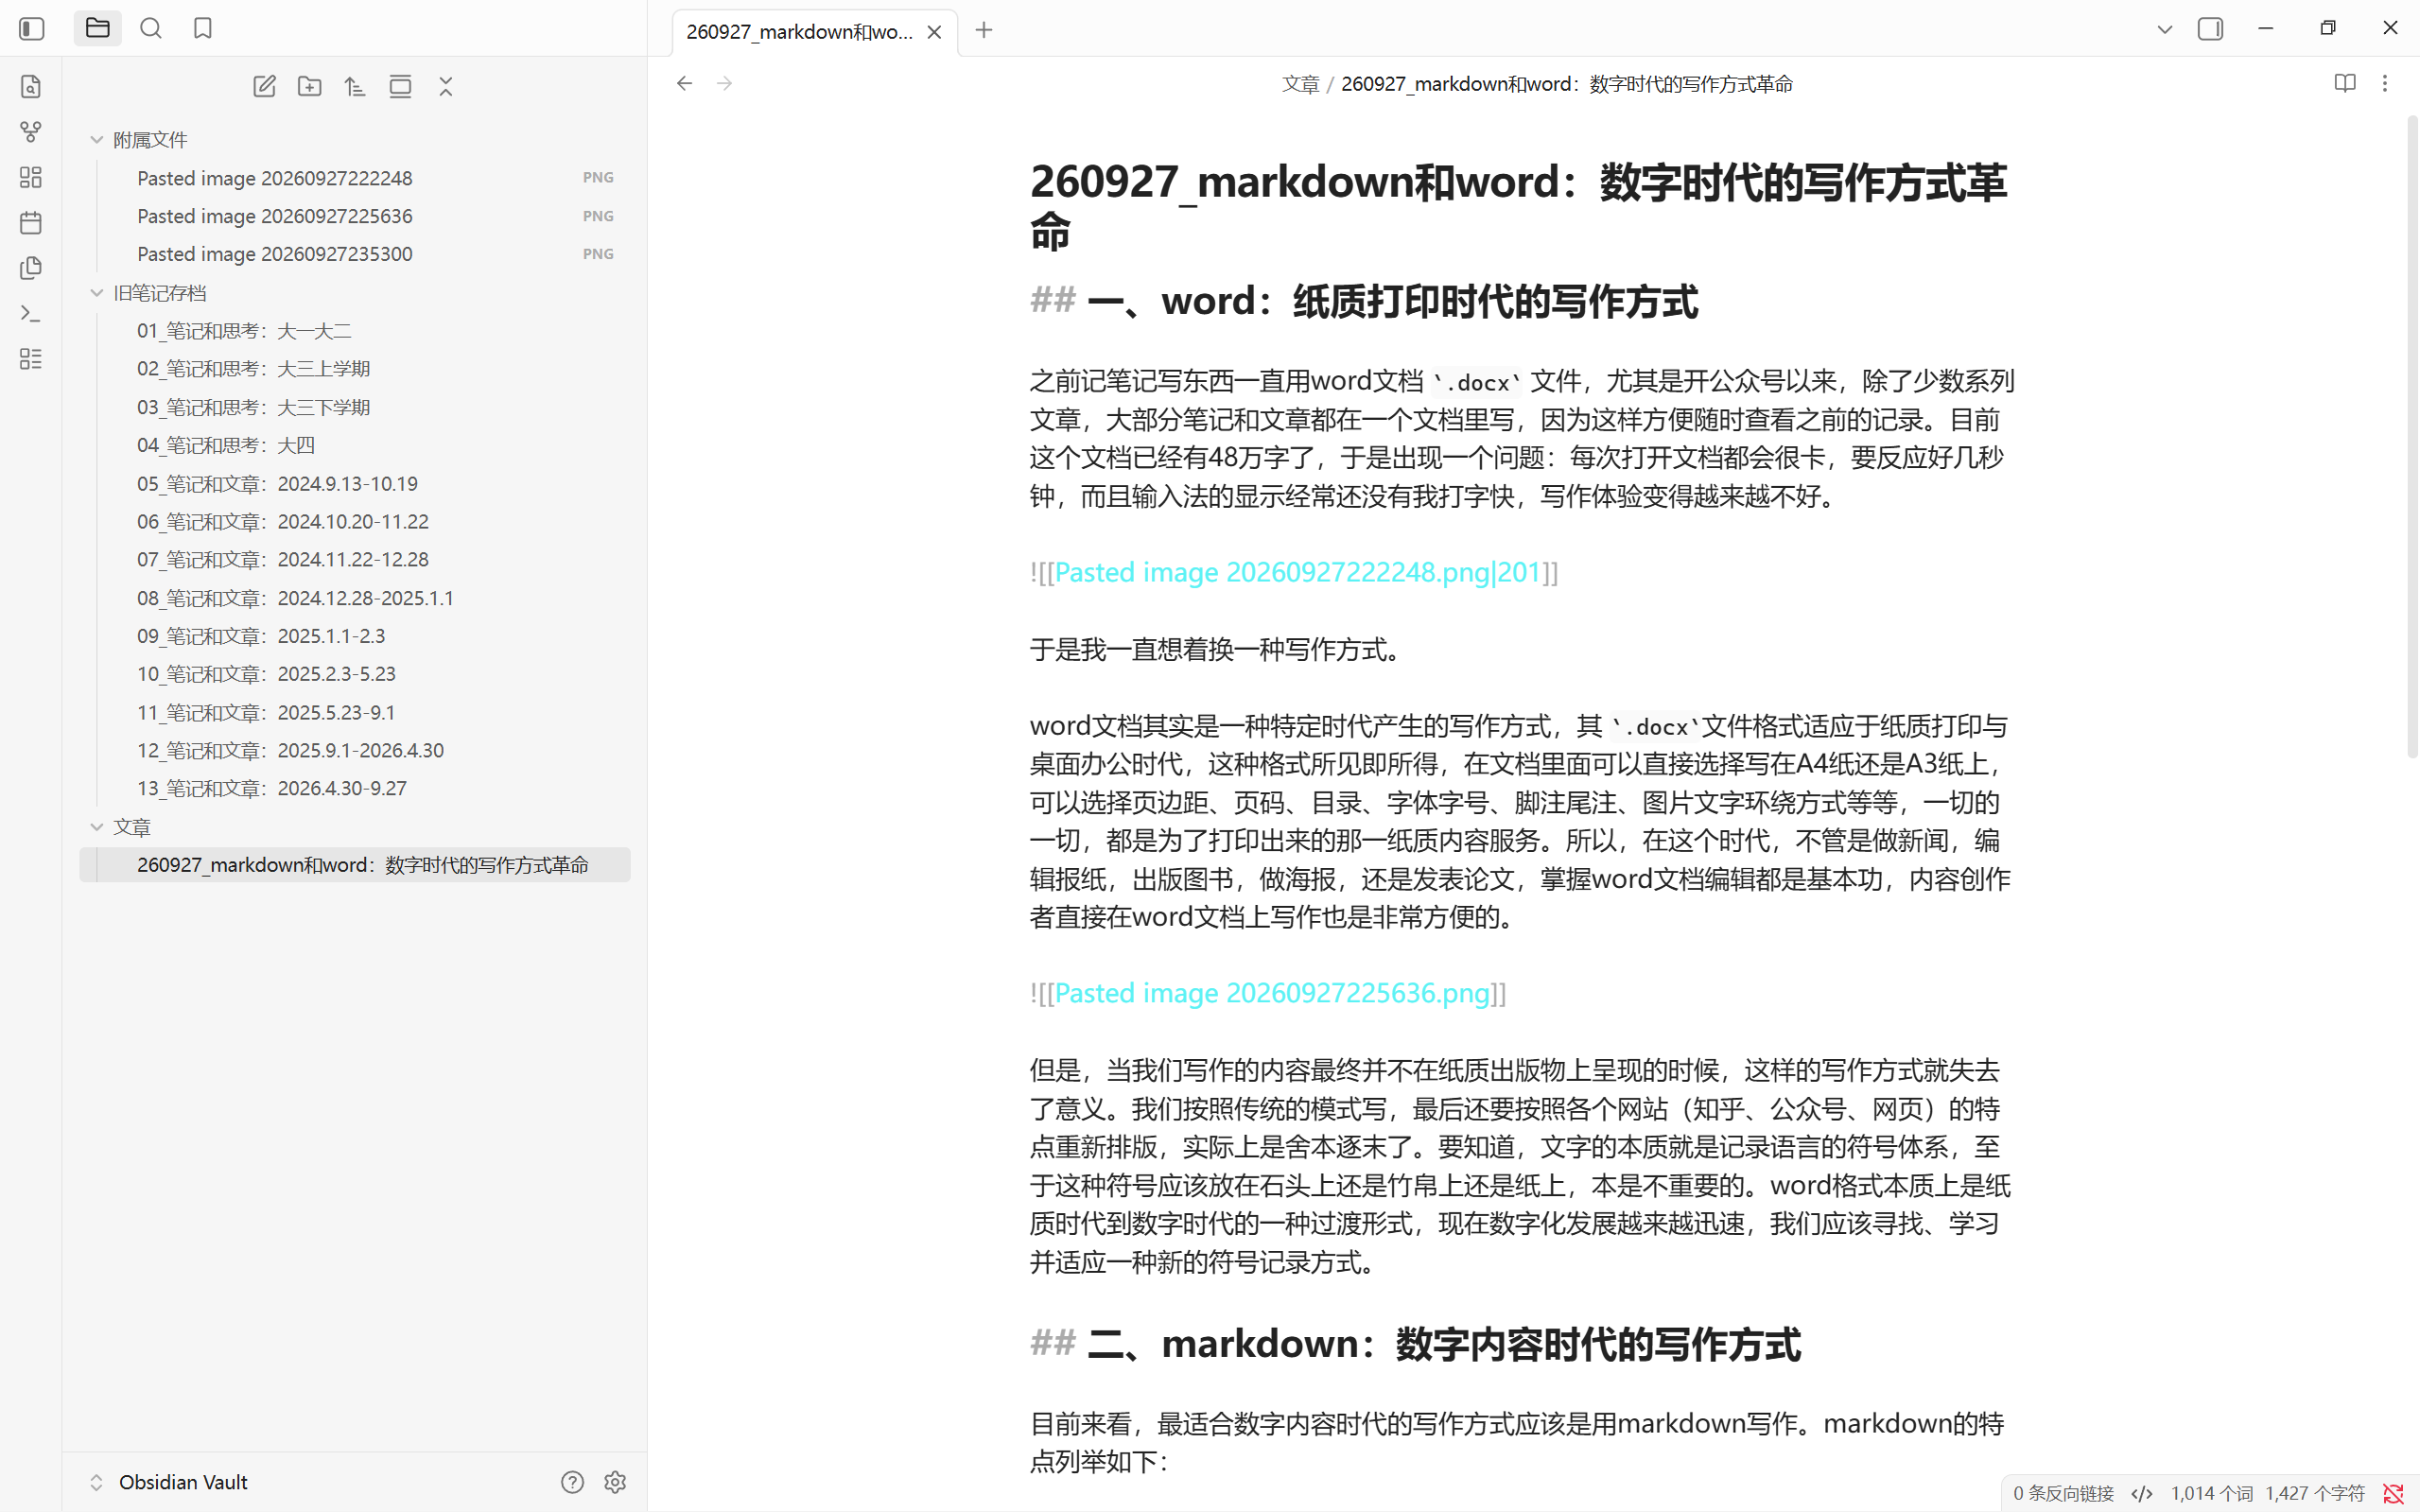Open file Pasted image 20260927235300
This screenshot has height=1512, width=2420.
click(x=355, y=254)
